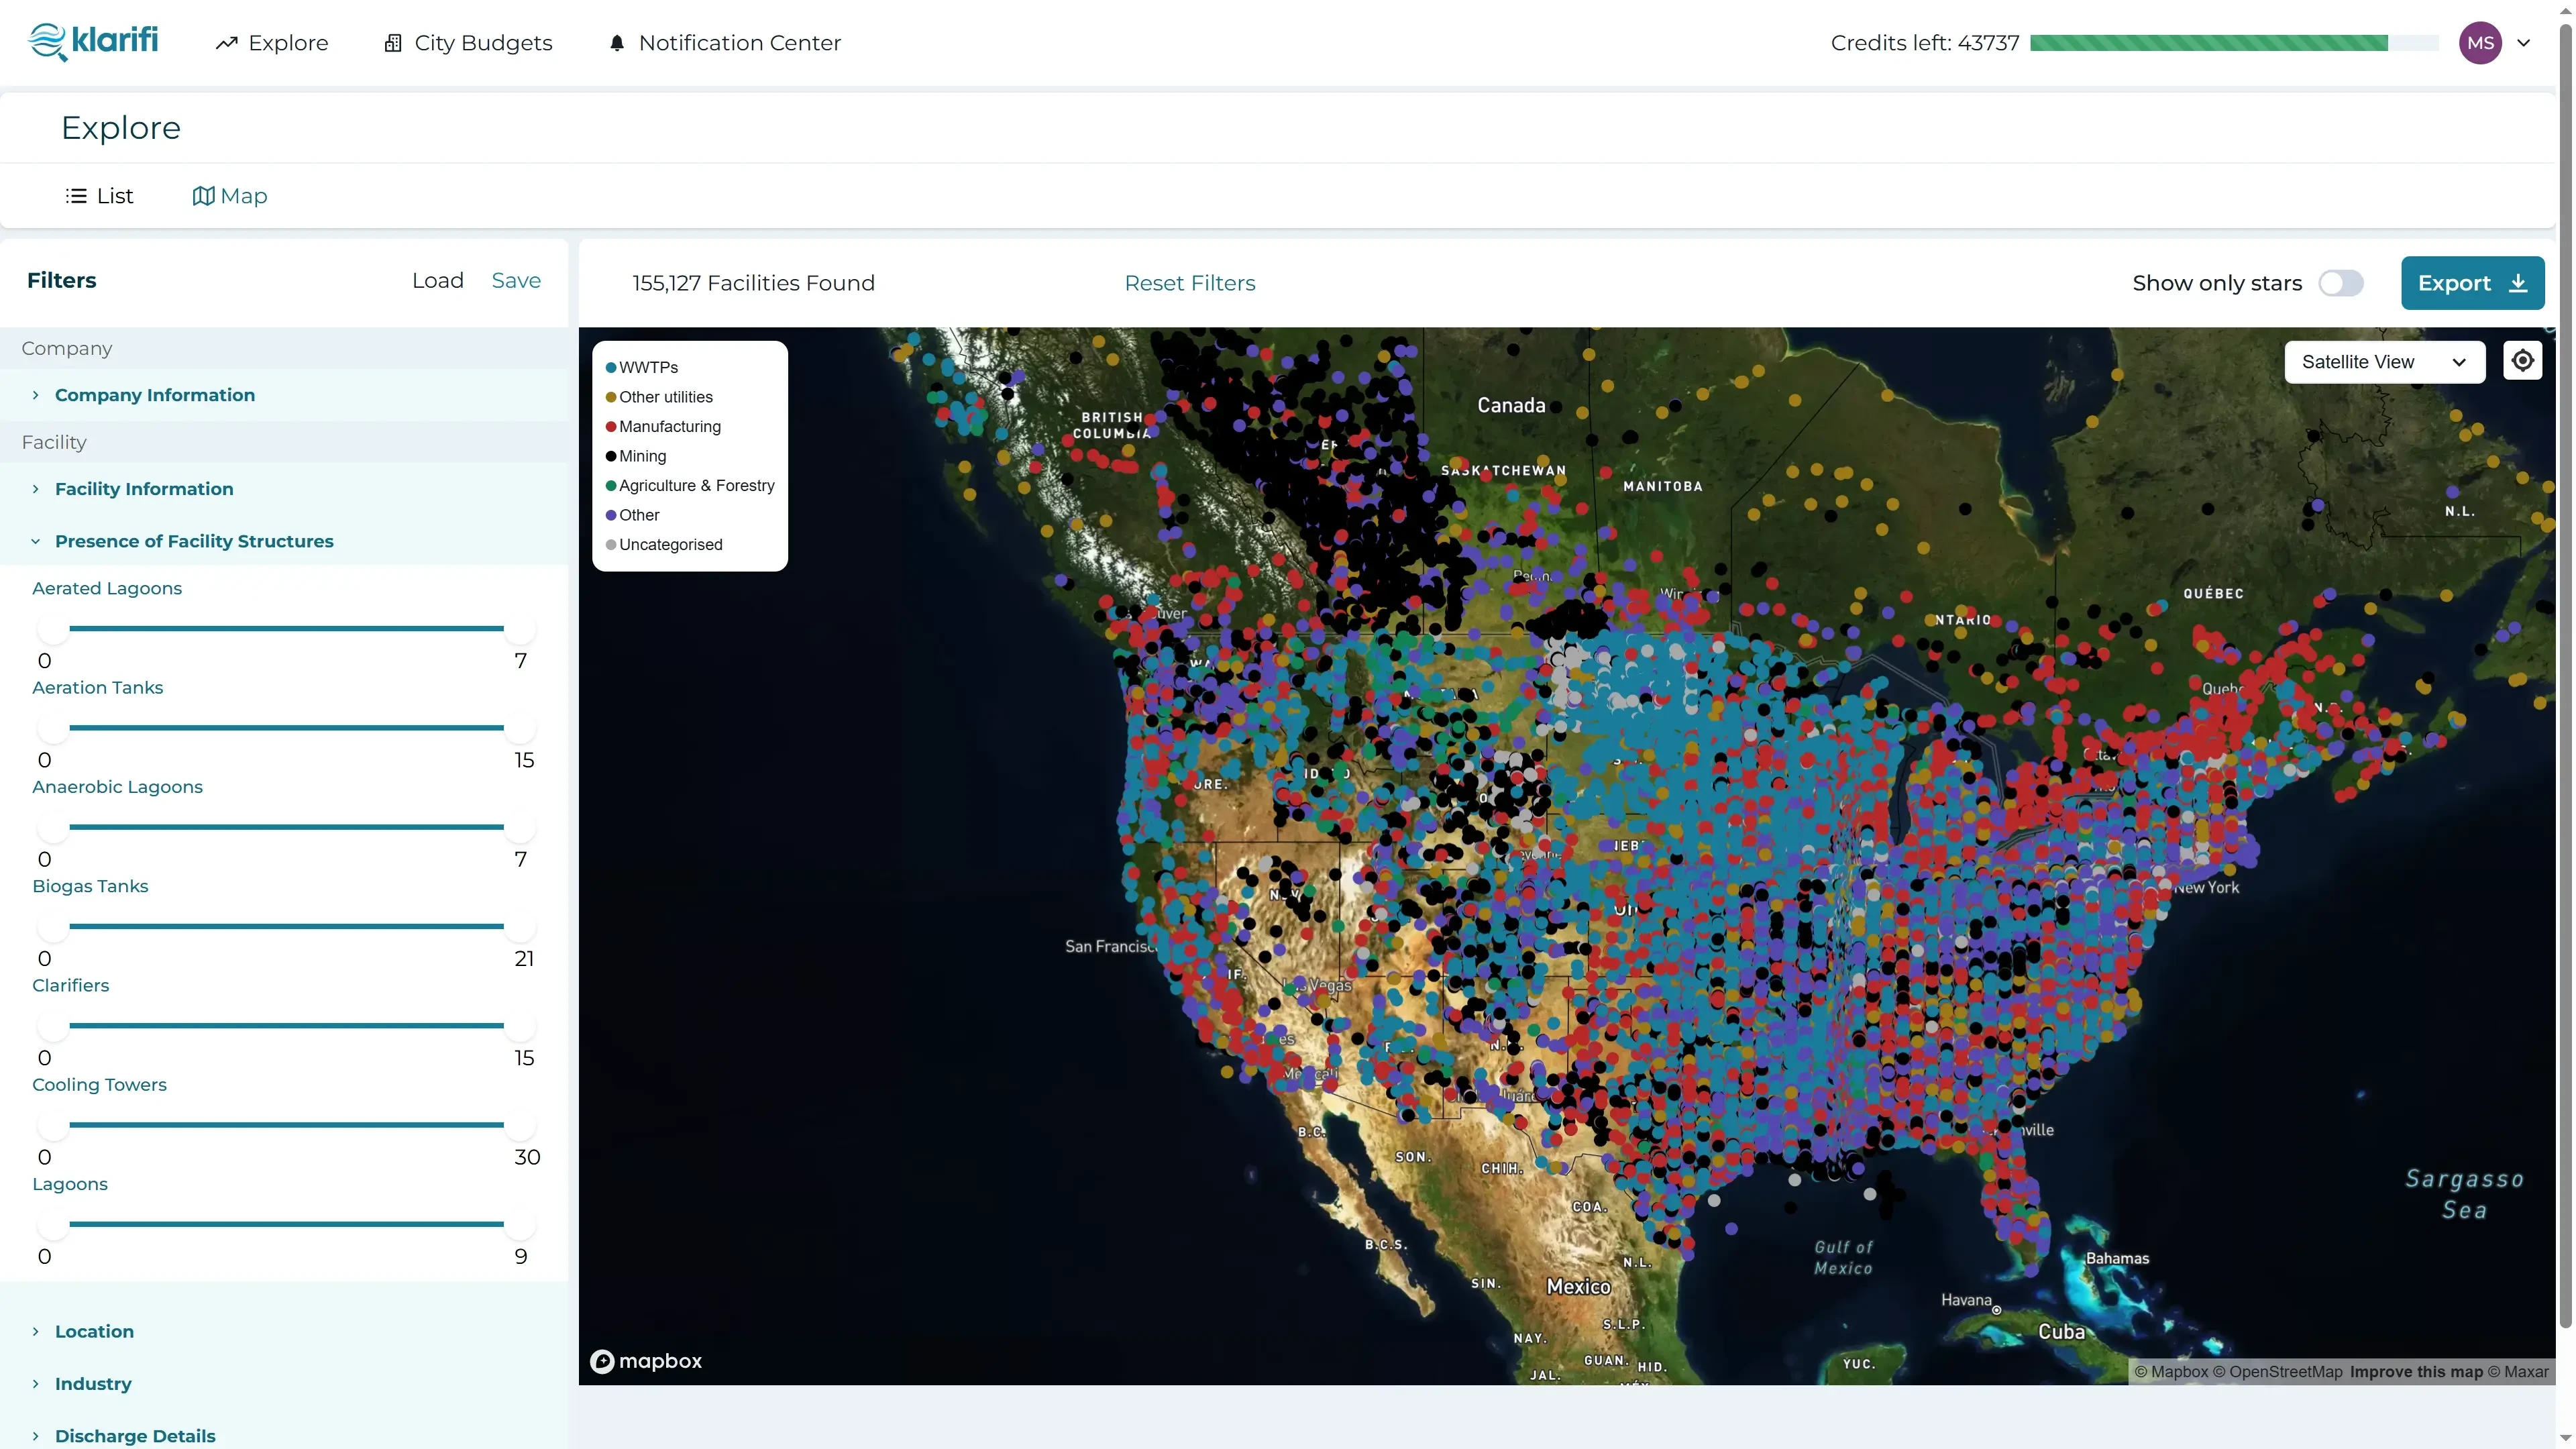Screen dimensions: 2576x1449
Task: Click the Other legend dot
Action: (x=611, y=515)
